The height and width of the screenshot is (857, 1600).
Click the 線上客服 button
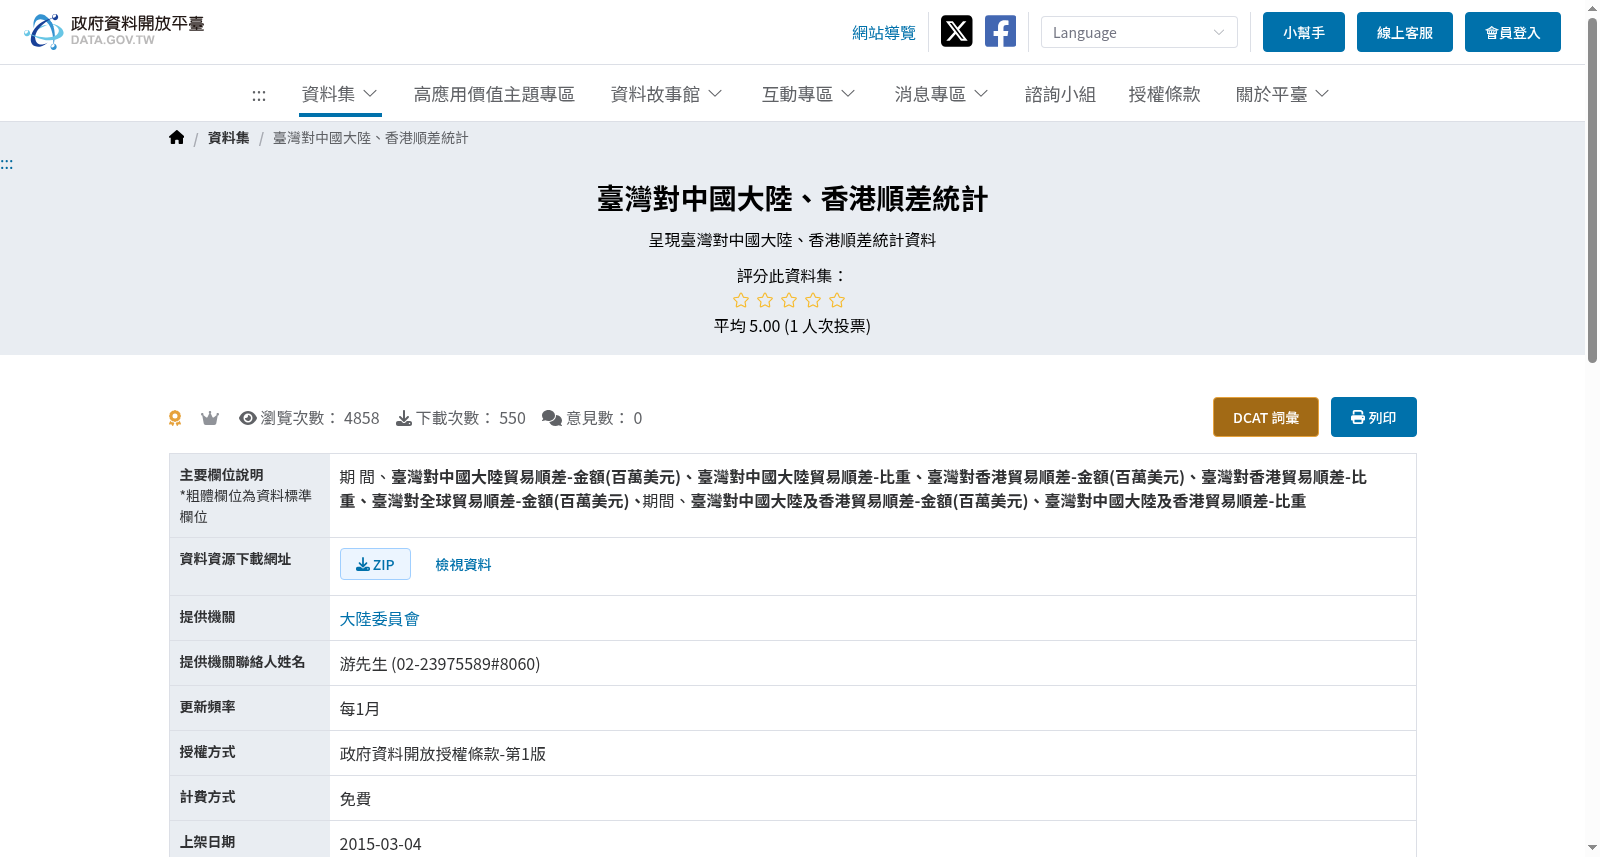coord(1405,32)
